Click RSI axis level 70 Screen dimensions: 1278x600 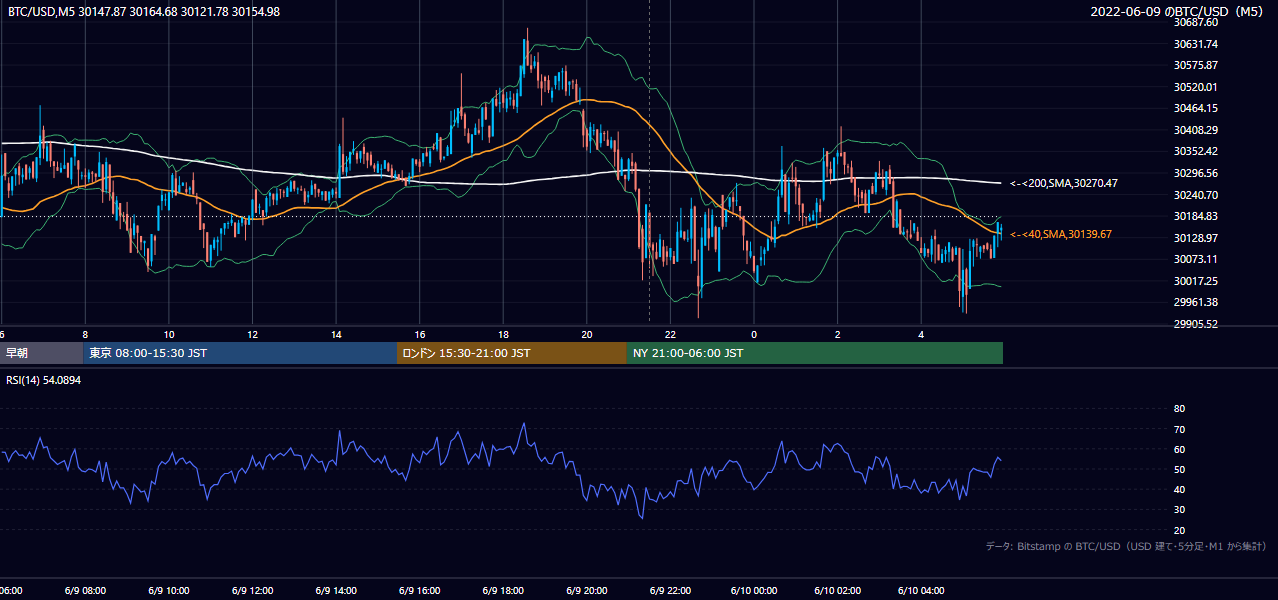click(1179, 429)
